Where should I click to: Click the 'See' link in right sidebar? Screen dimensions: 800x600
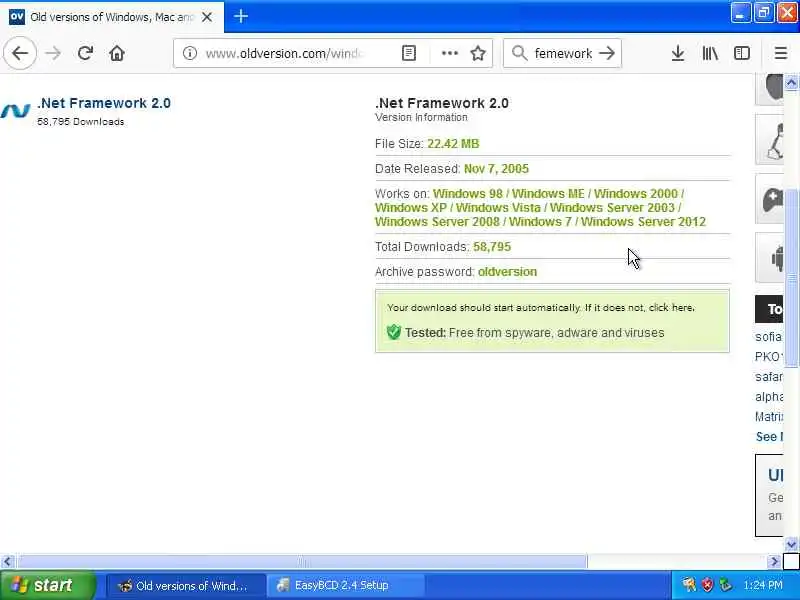pyautogui.click(x=768, y=437)
